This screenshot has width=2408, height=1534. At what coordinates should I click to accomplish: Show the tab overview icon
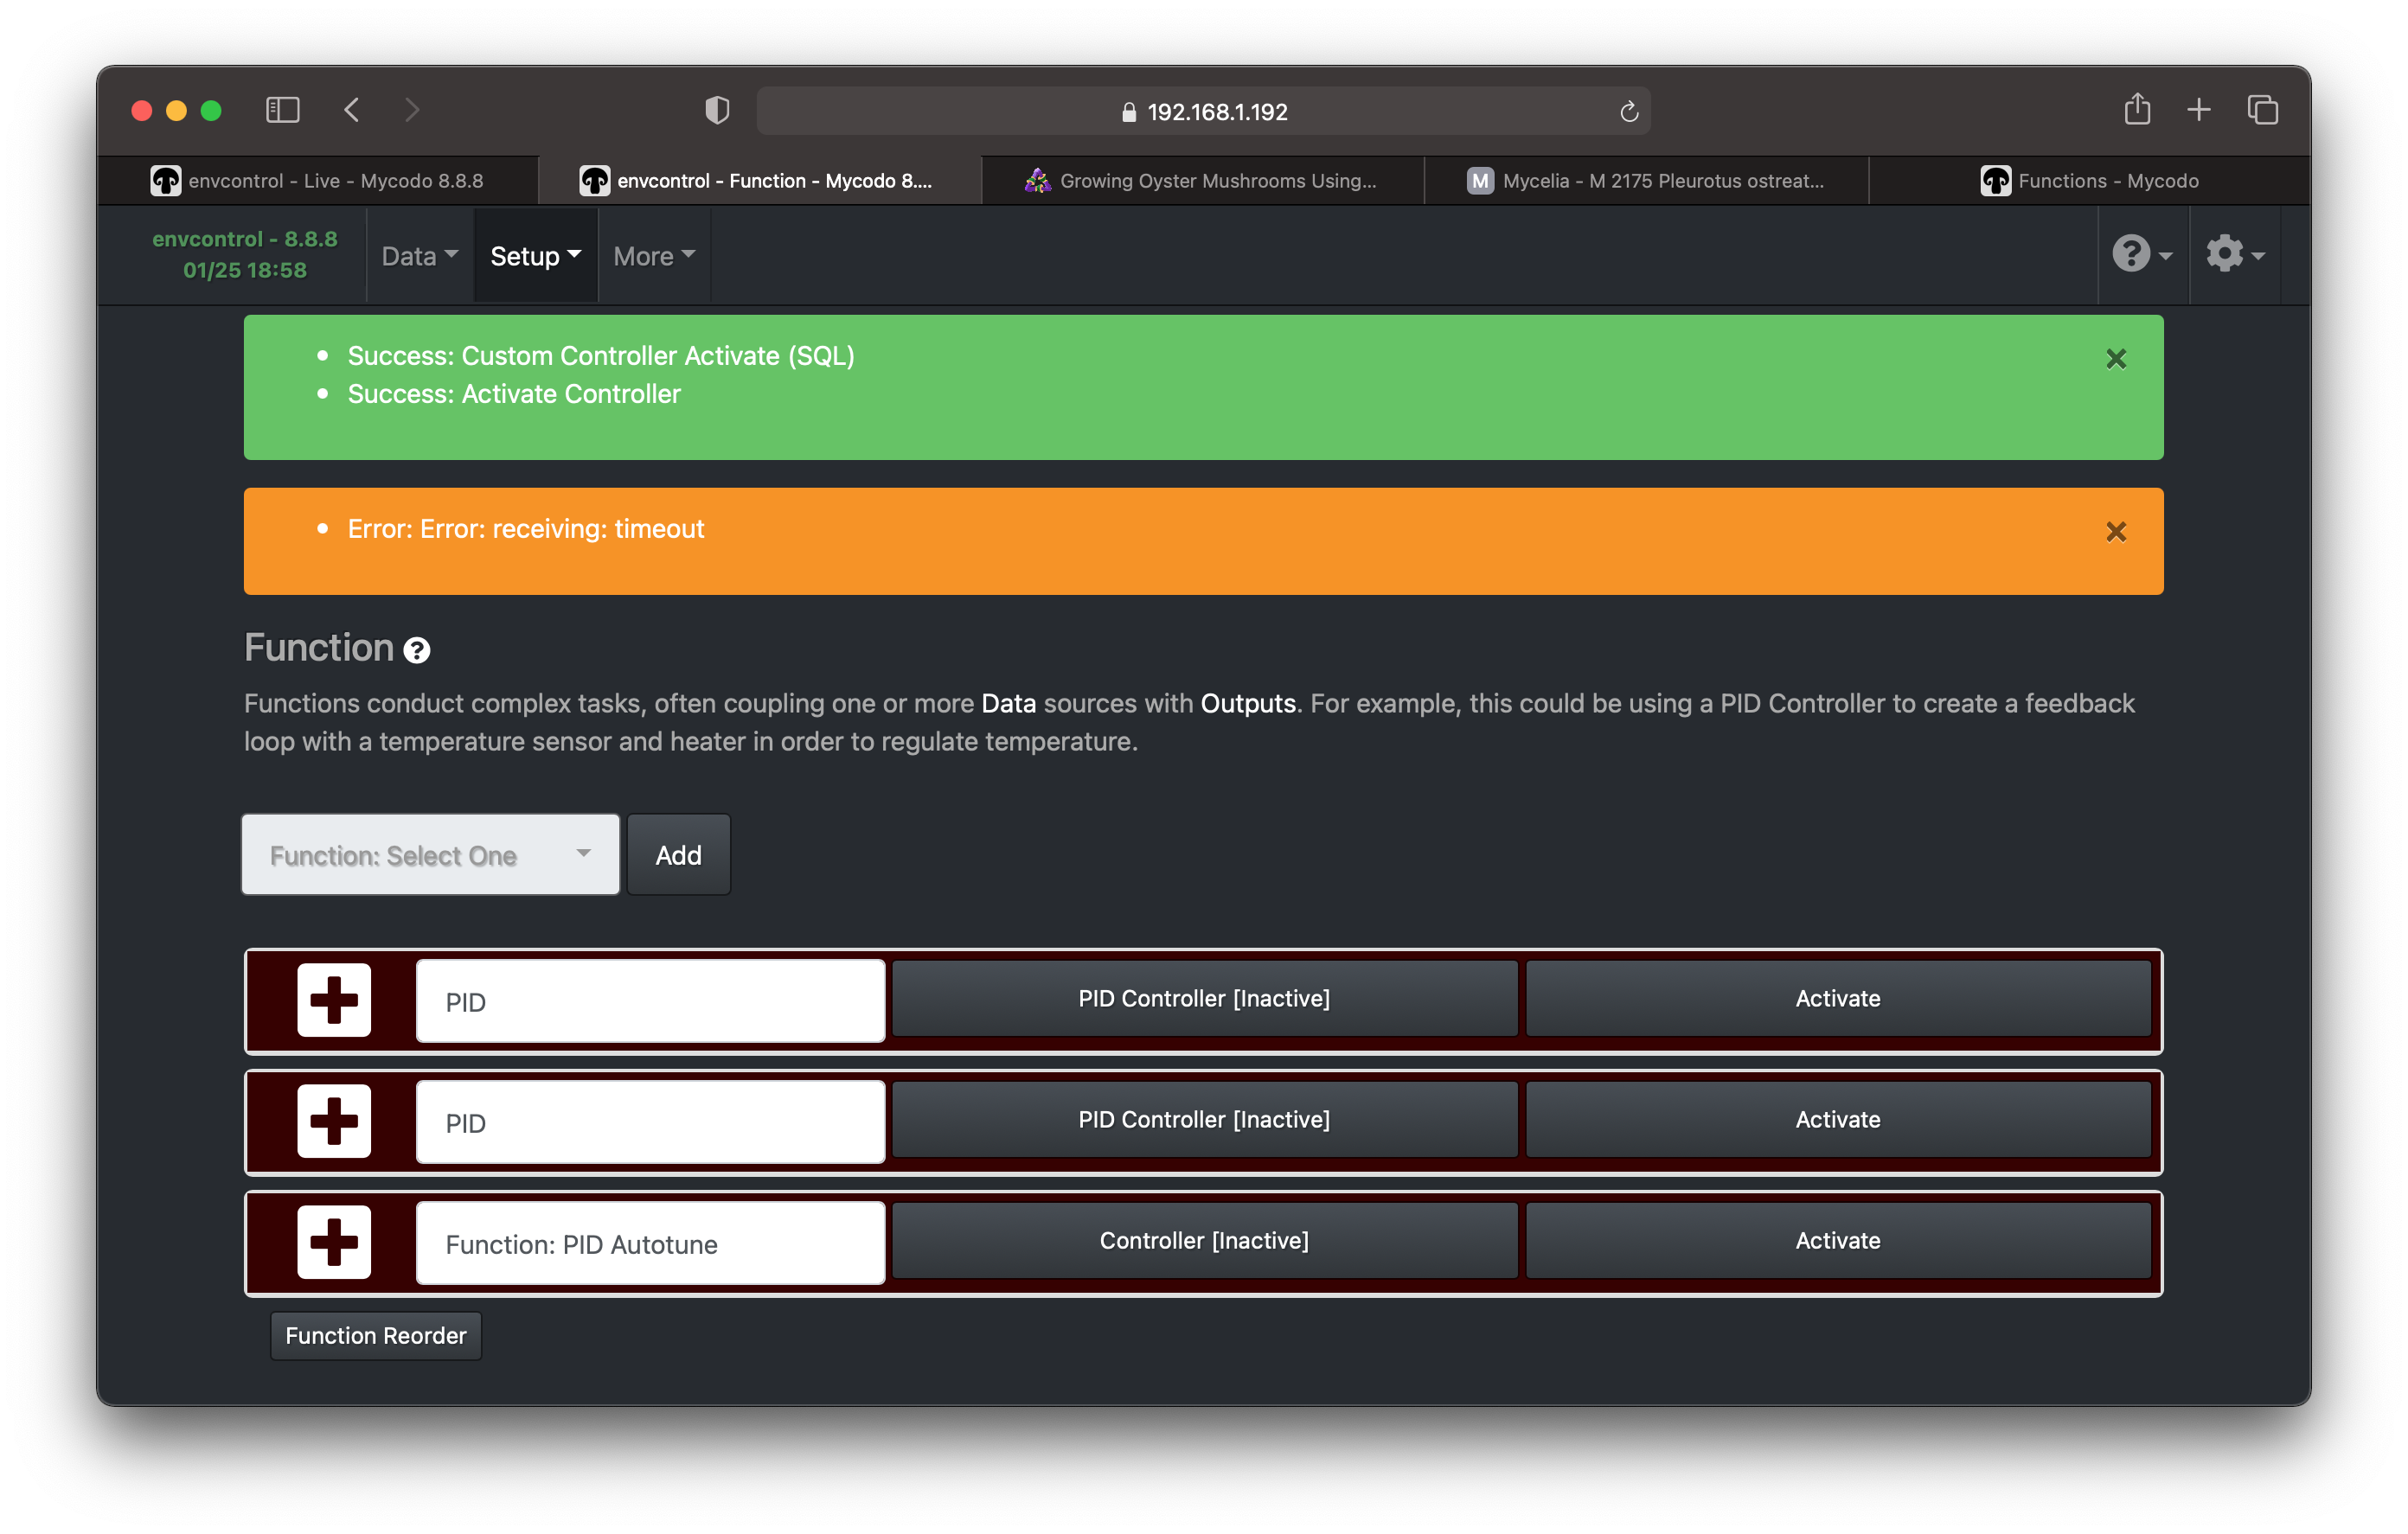(2263, 110)
